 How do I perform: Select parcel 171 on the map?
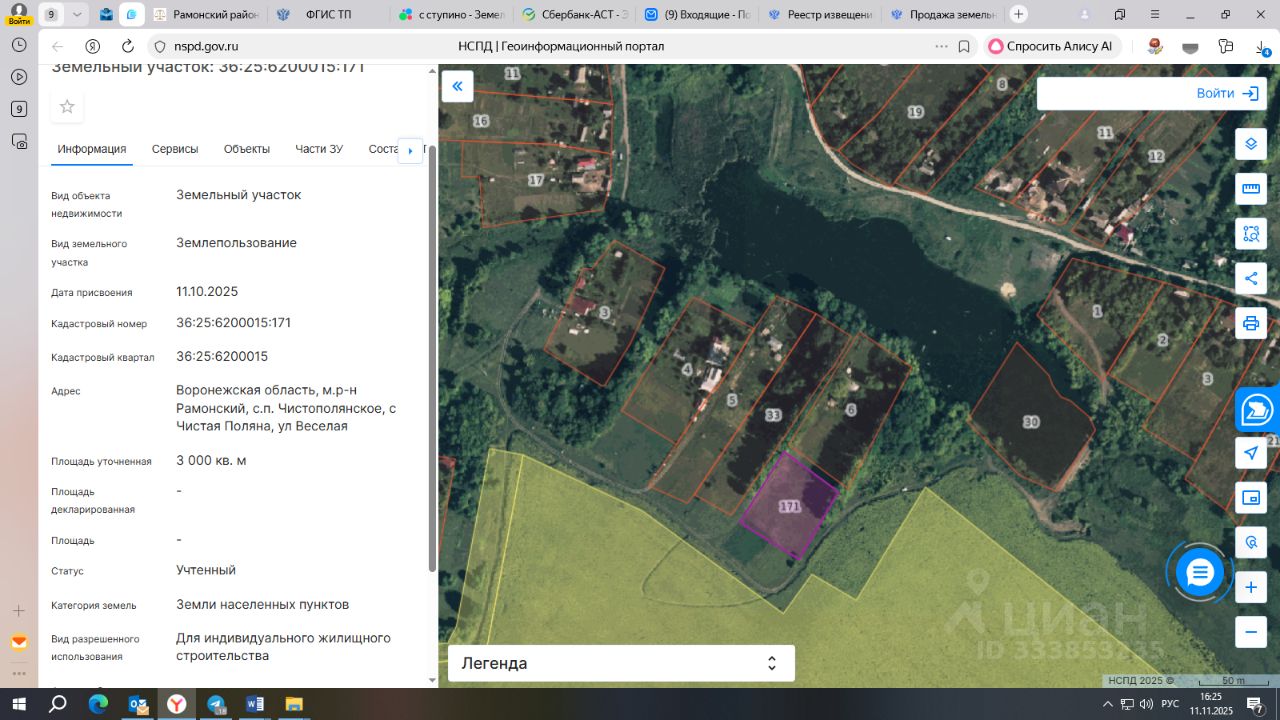789,506
